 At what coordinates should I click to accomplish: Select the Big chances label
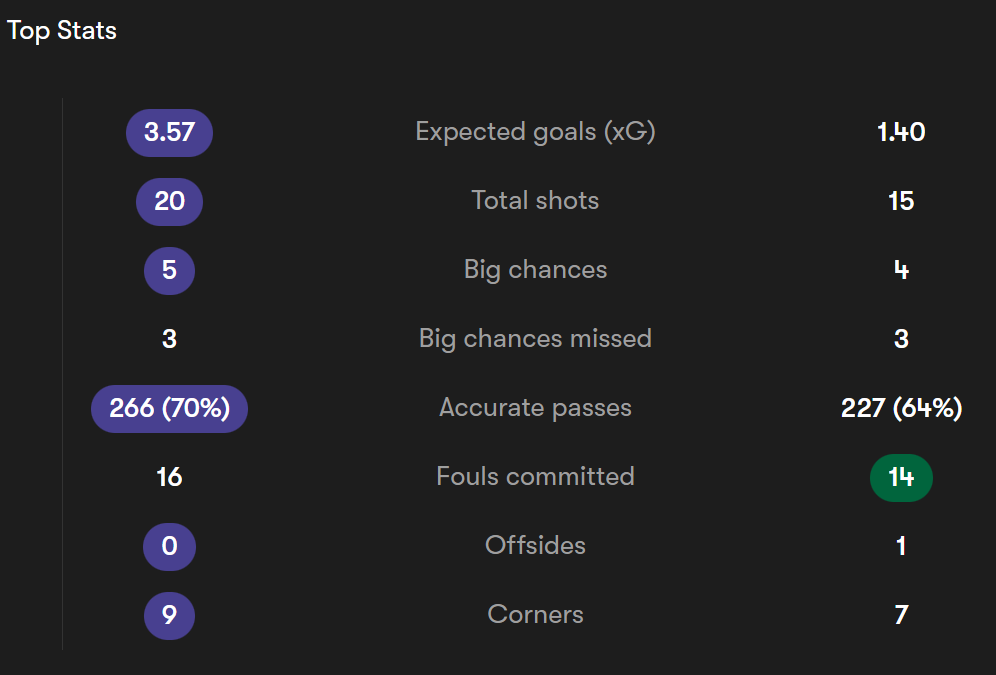(x=535, y=270)
